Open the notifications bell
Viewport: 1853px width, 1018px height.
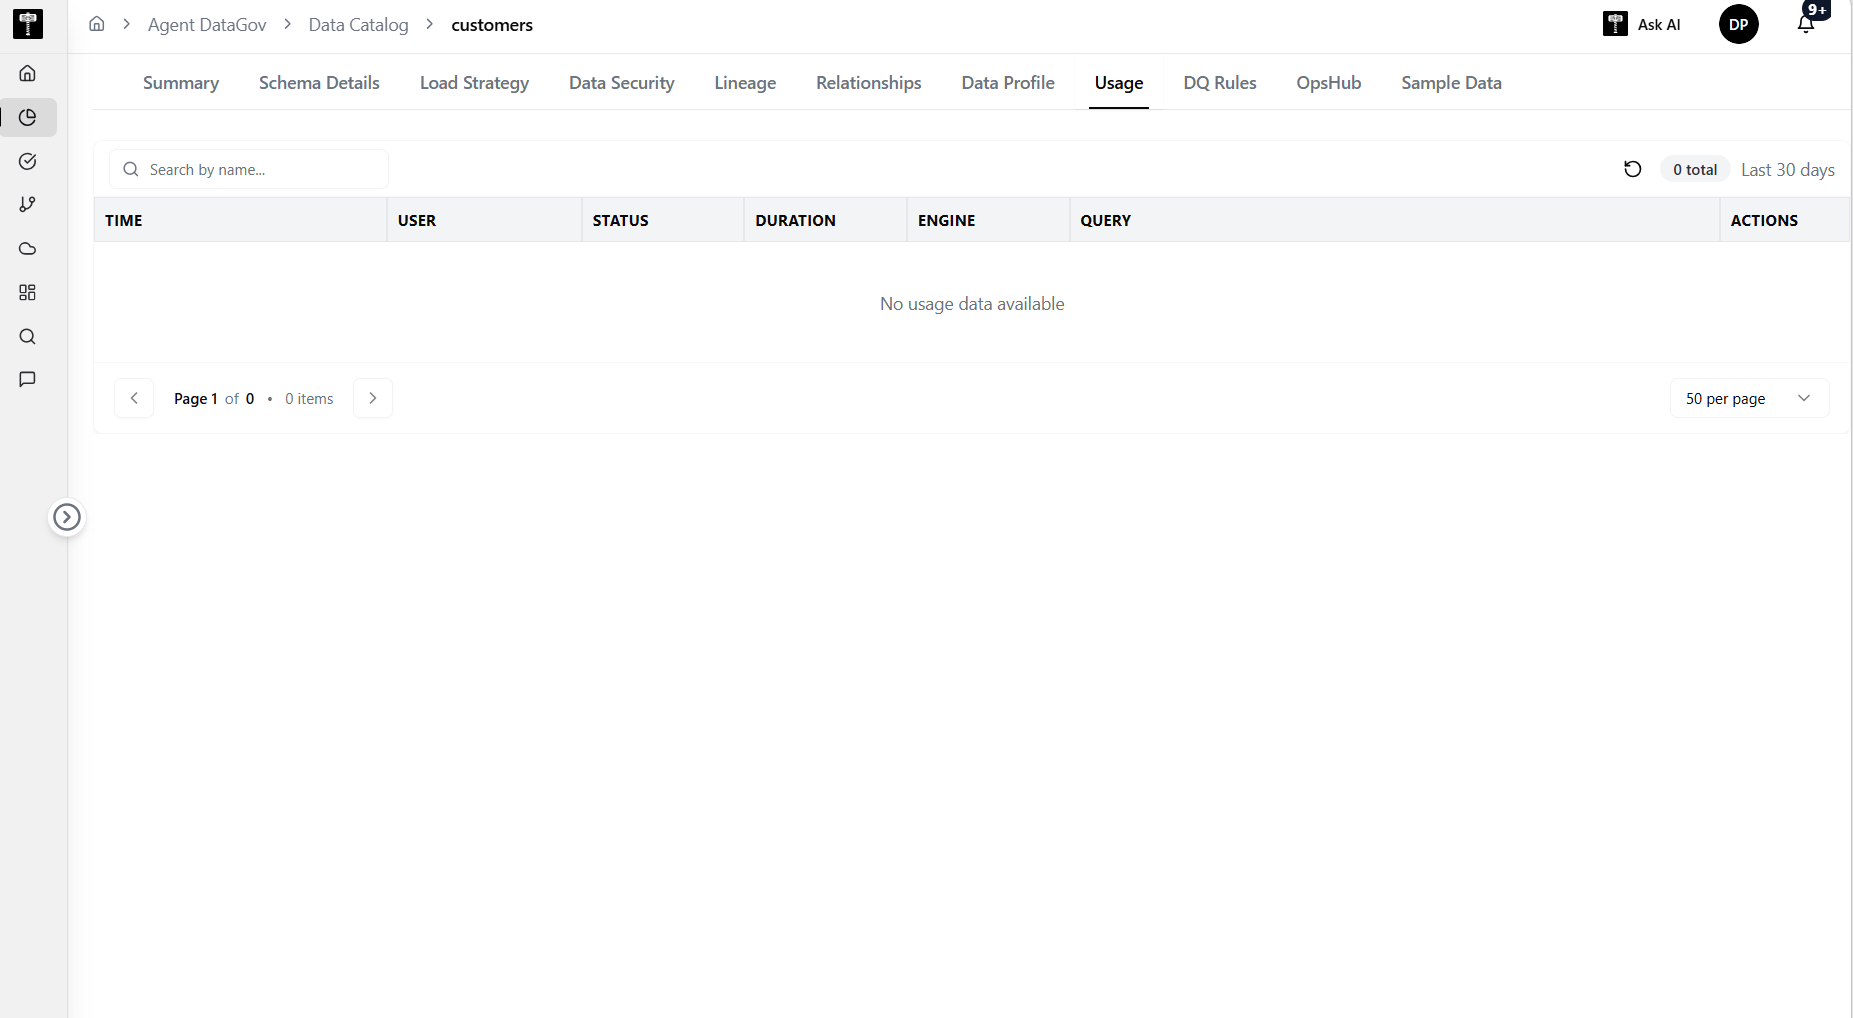[x=1807, y=23]
